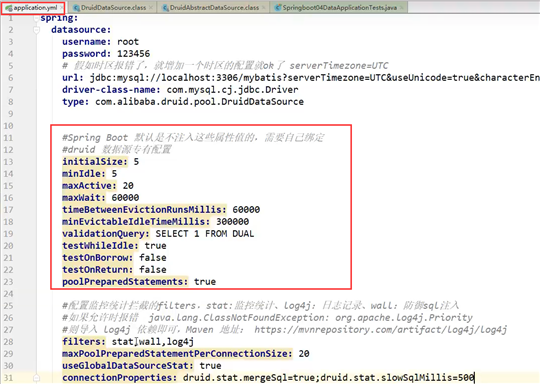Screen dimensions: 540x384
Task: Click the serverTimezone=UTC comment line
Action: [225, 66]
